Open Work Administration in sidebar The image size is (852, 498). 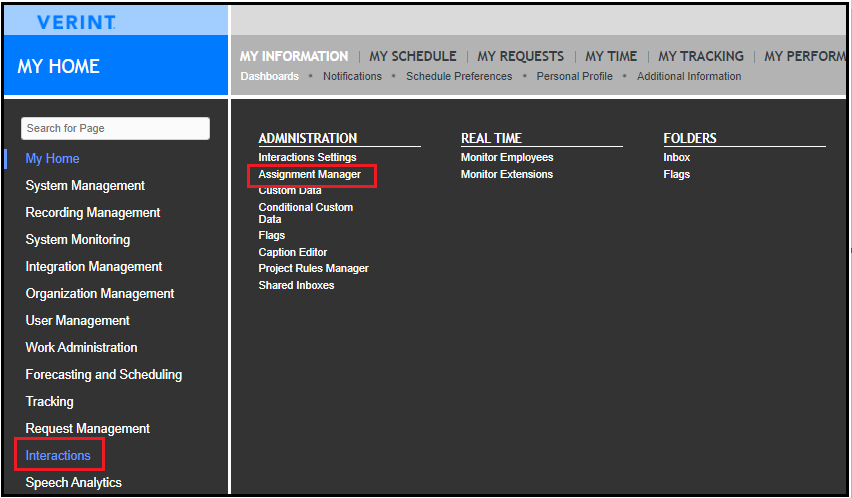(81, 348)
